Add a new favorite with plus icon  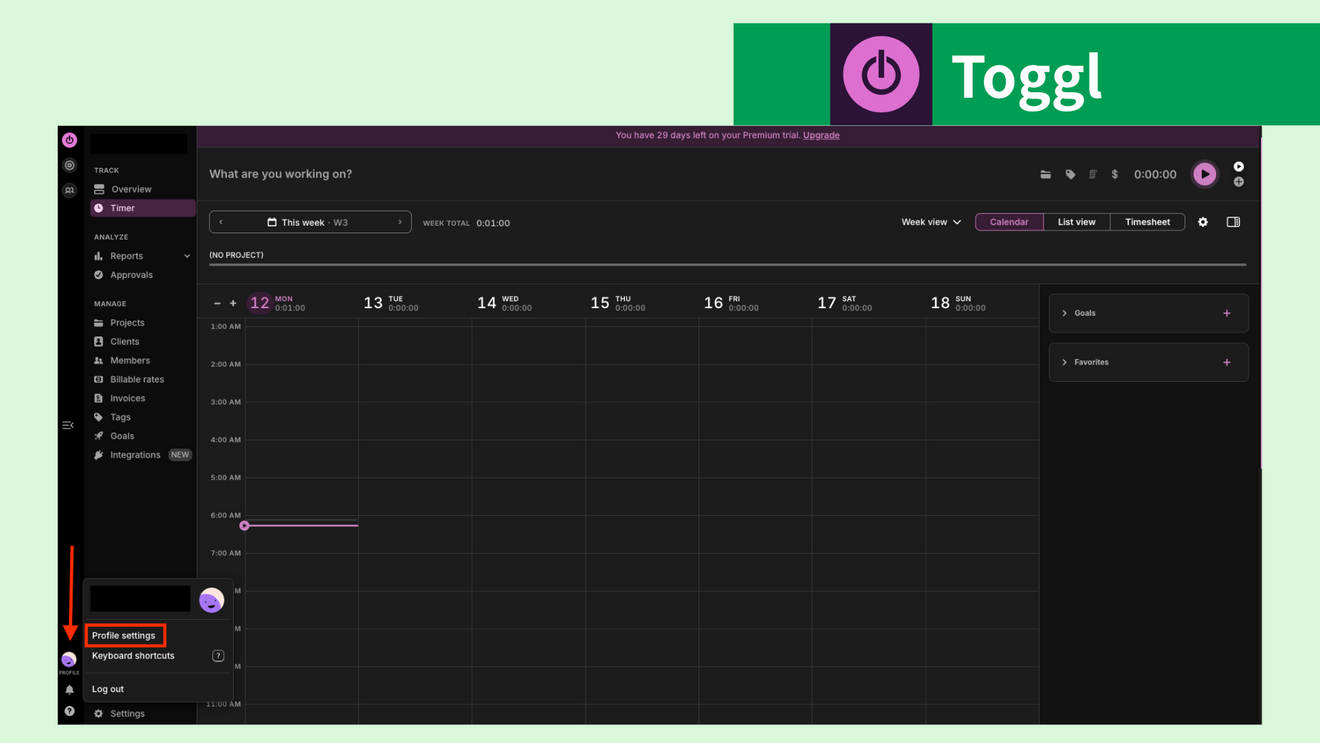coord(1227,362)
